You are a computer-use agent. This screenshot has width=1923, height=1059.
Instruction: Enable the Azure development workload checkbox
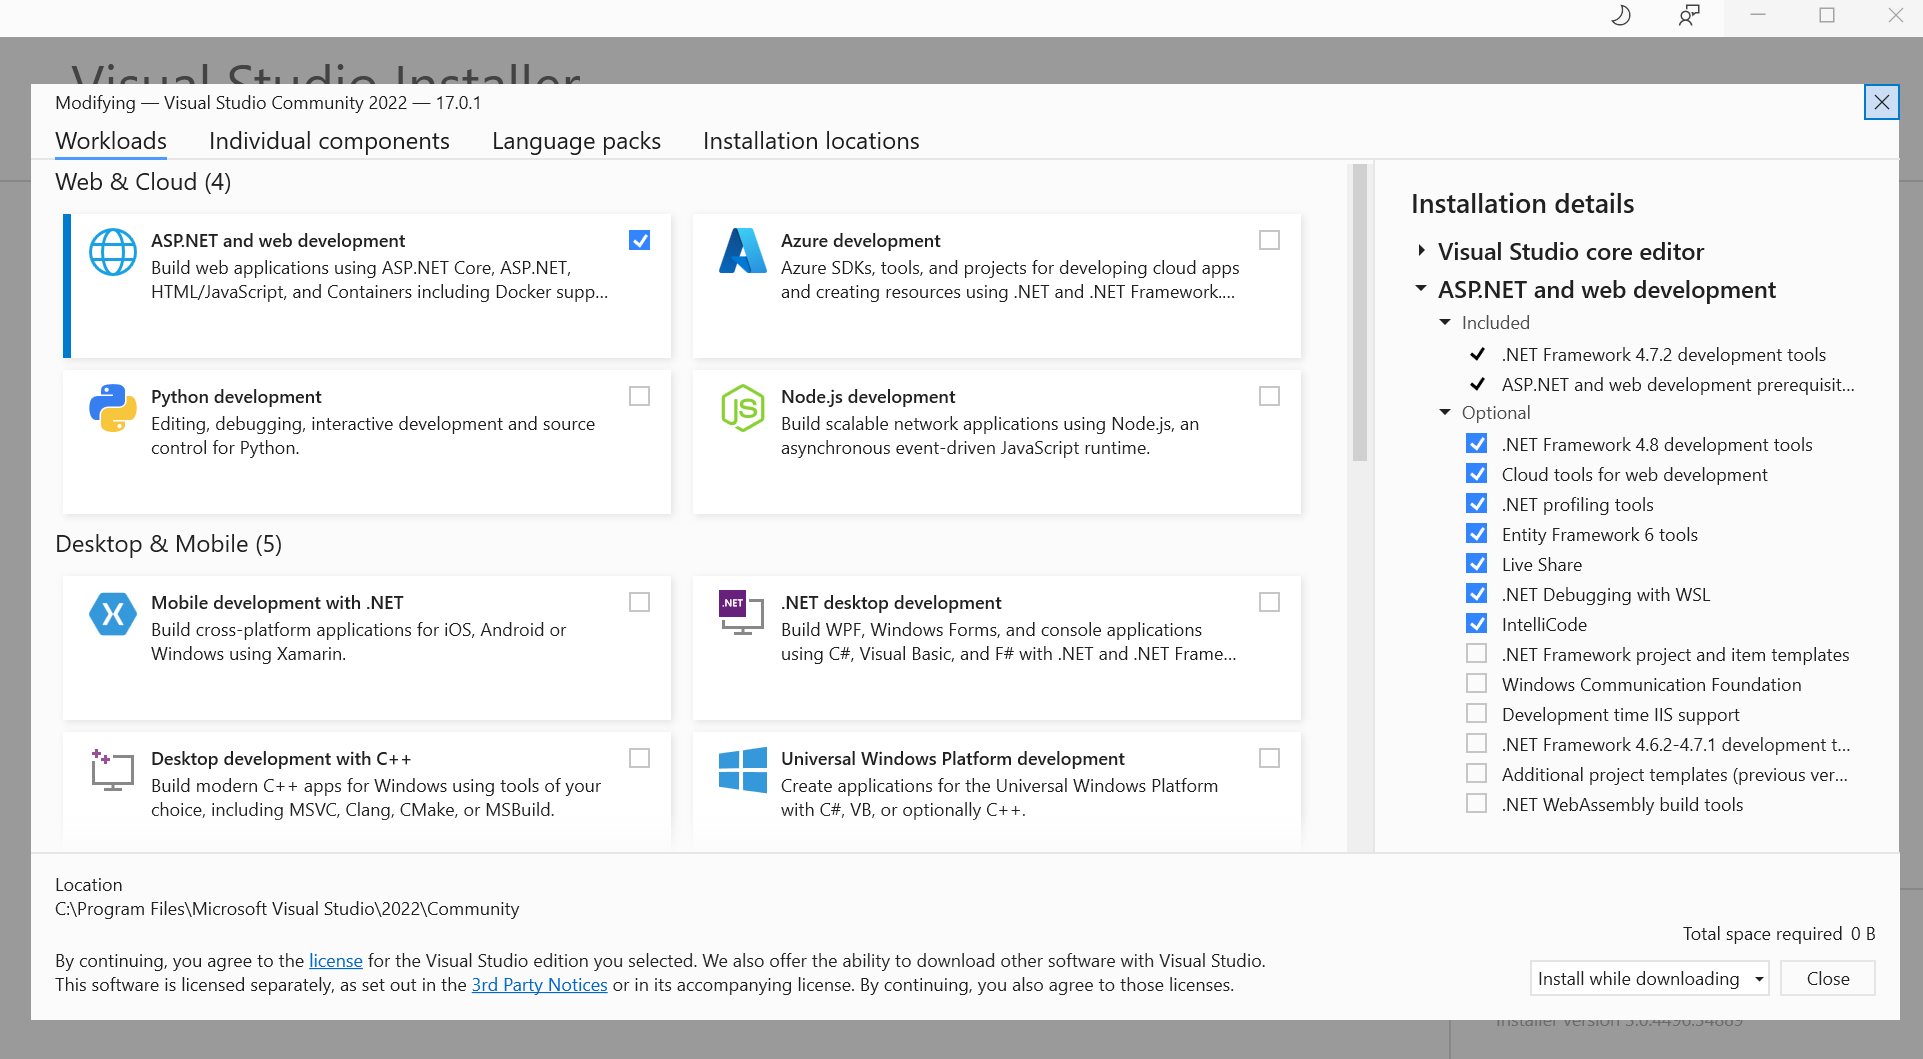(1269, 240)
